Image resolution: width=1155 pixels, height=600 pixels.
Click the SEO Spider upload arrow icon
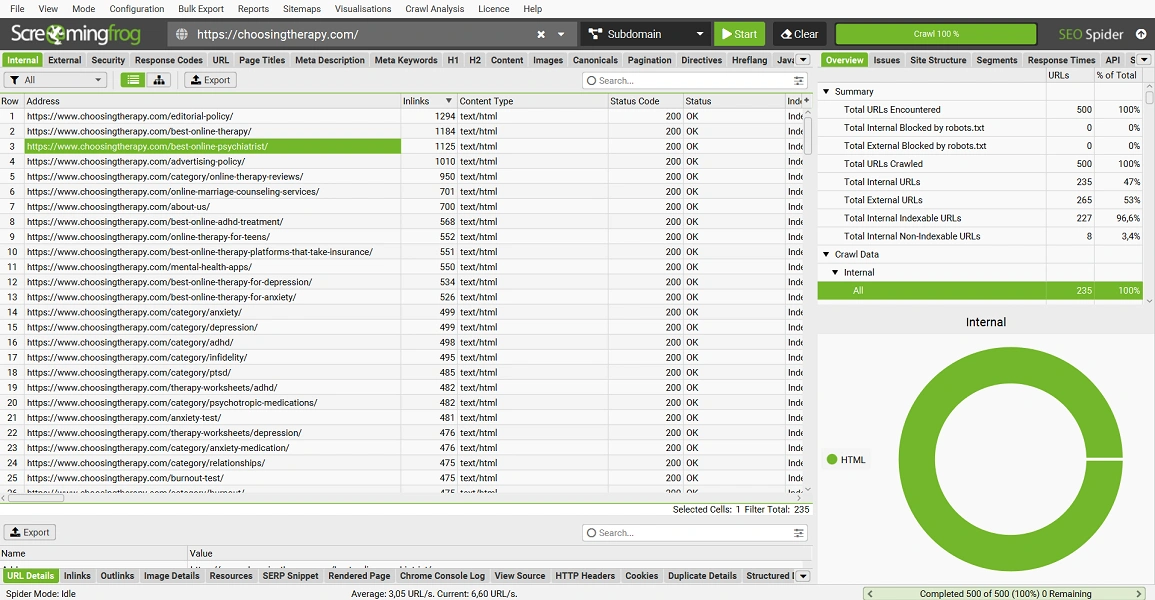(1140, 34)
